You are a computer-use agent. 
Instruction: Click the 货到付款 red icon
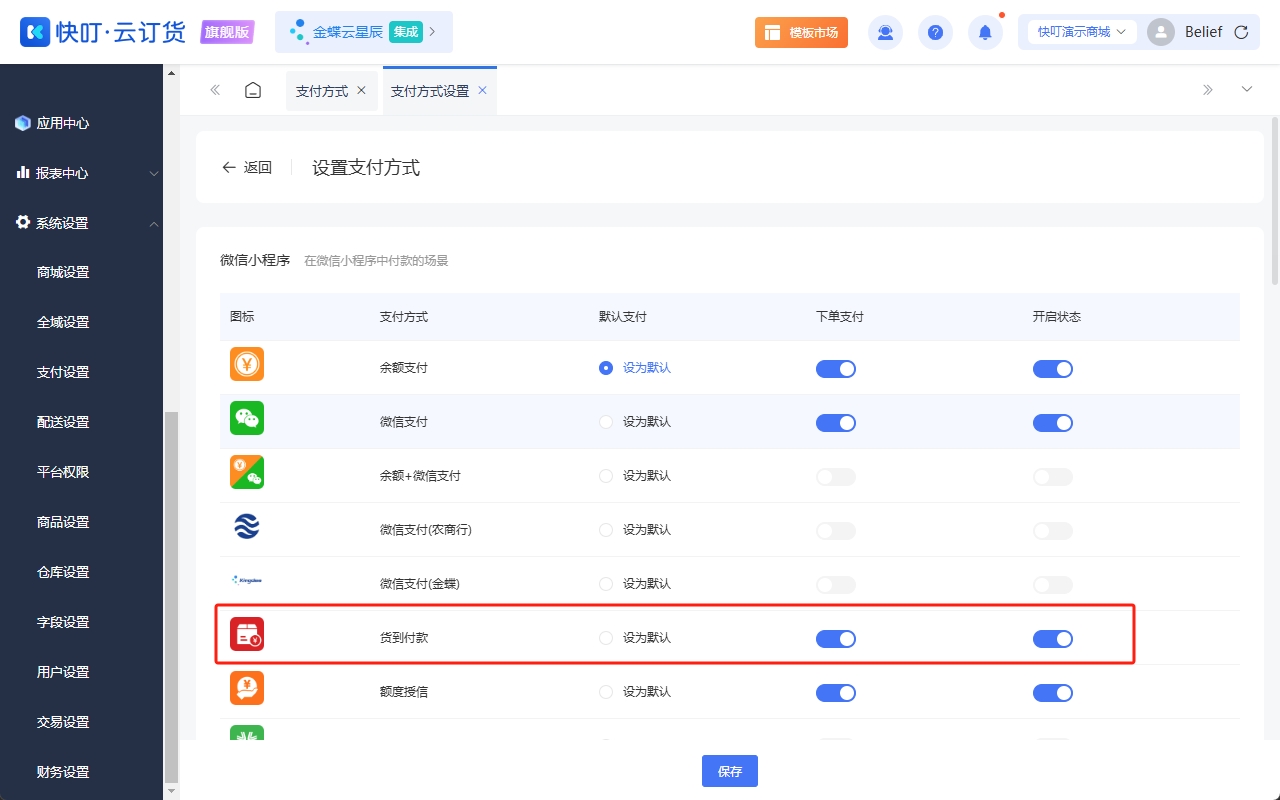pos(247,634)
